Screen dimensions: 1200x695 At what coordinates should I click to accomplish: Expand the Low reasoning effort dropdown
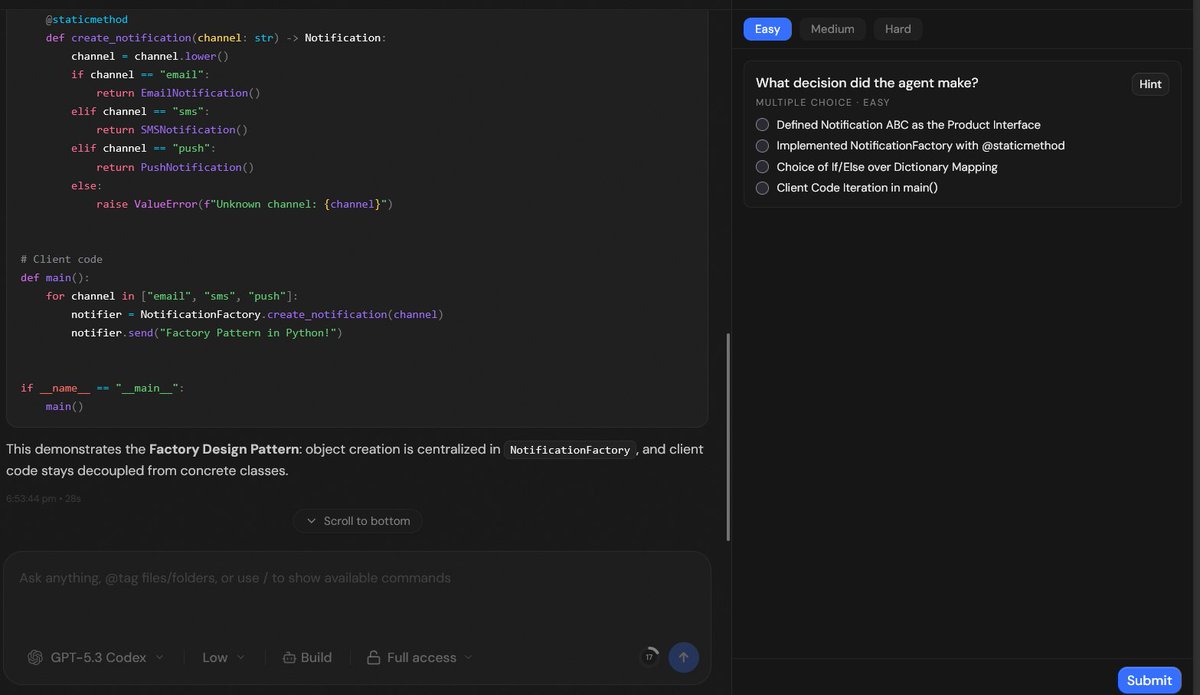pos(223,657)
